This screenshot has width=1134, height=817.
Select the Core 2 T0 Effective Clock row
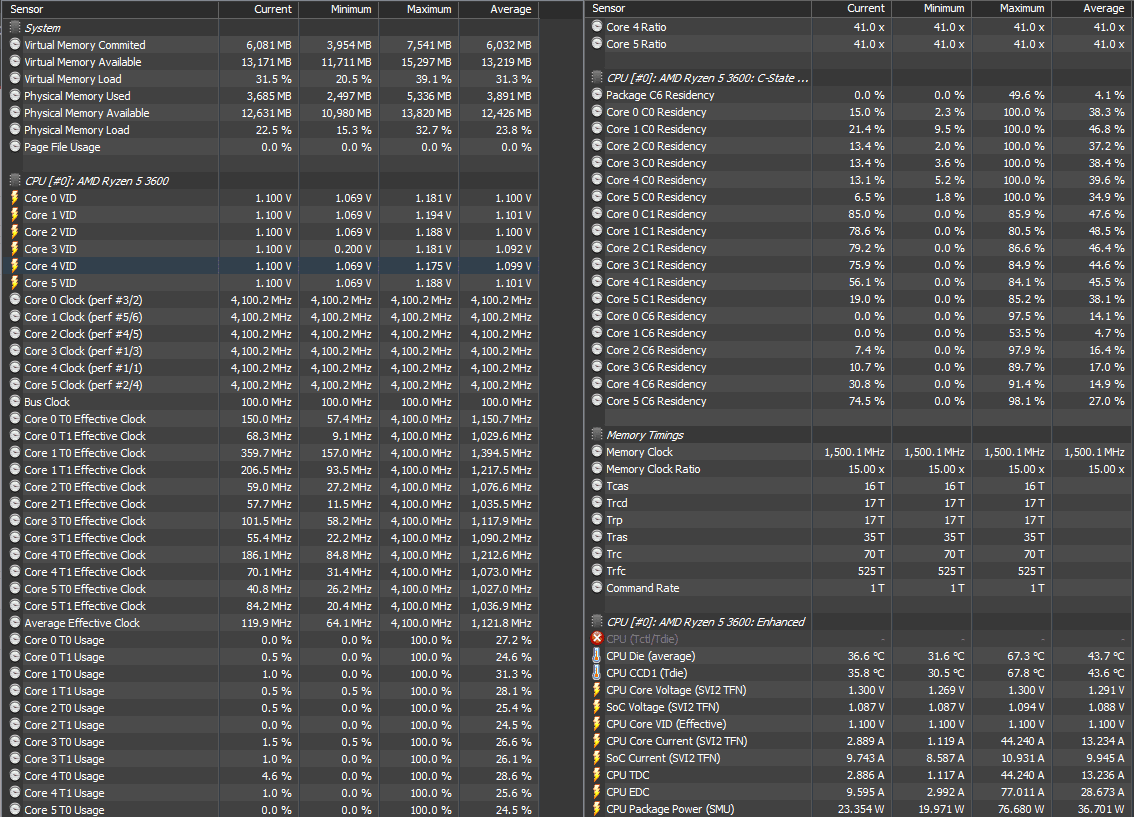pyautogui.click(x=270, y=487)
